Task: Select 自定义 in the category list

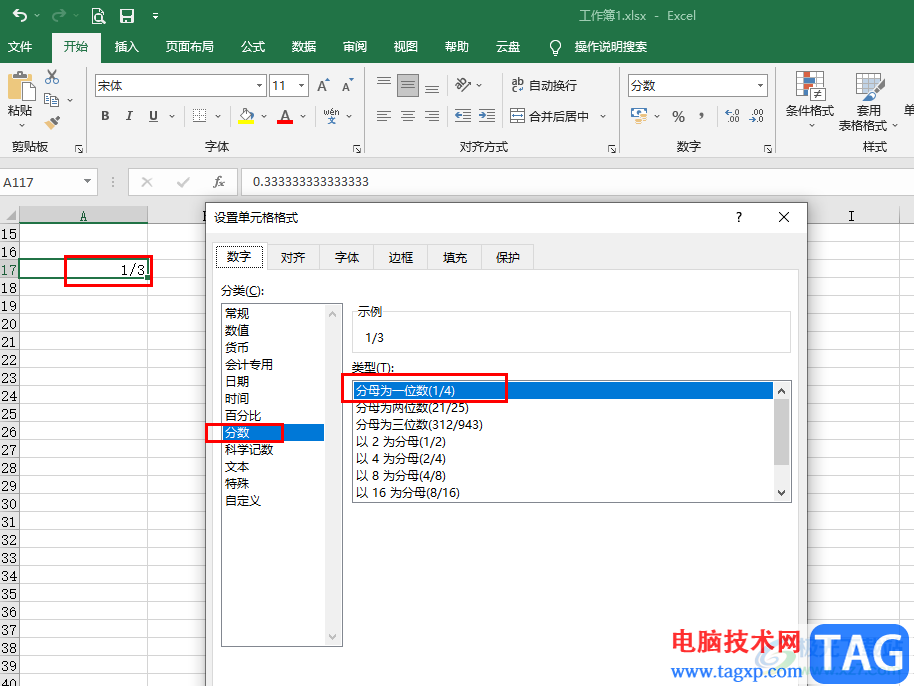Action: point(243,501)
